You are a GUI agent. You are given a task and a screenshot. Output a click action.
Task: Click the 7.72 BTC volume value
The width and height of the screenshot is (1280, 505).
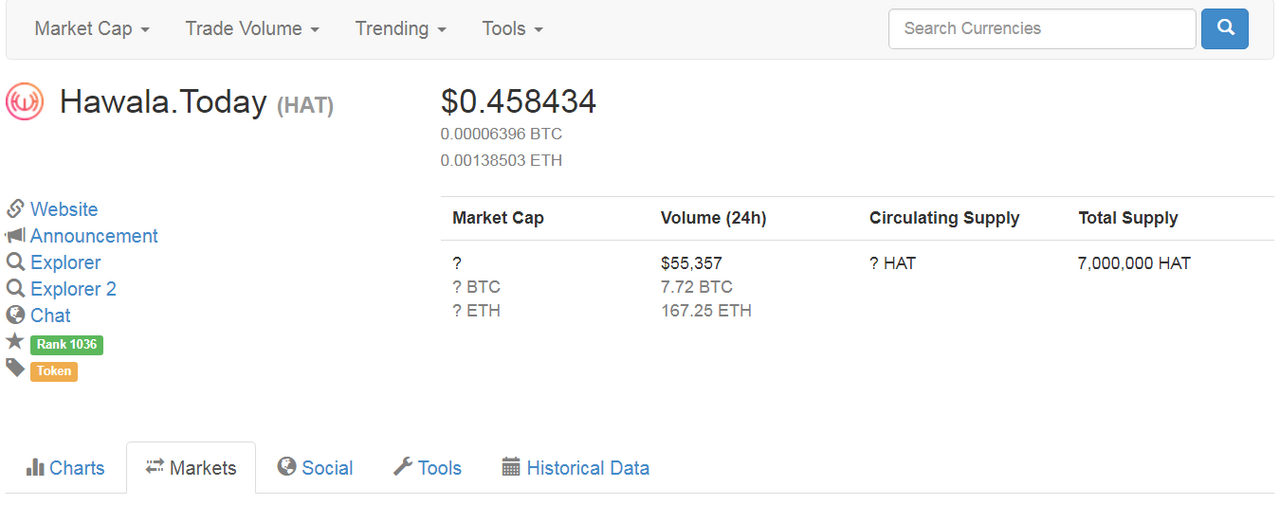click(697, 287)
